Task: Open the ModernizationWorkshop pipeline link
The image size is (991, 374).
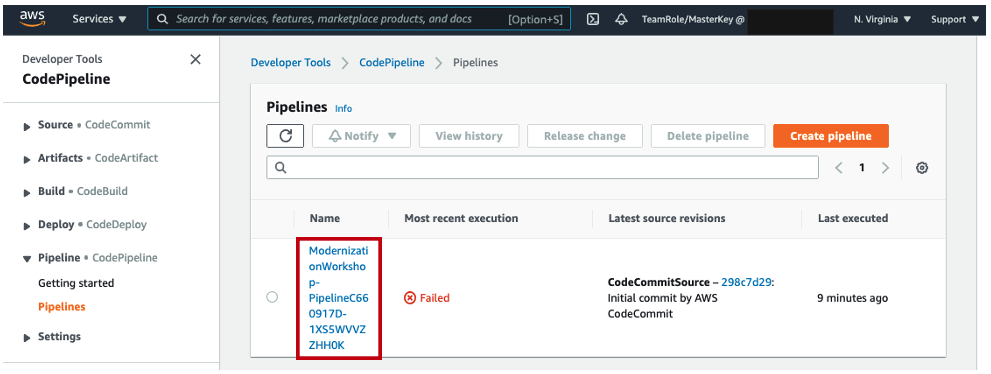Action: coord(338,298)
